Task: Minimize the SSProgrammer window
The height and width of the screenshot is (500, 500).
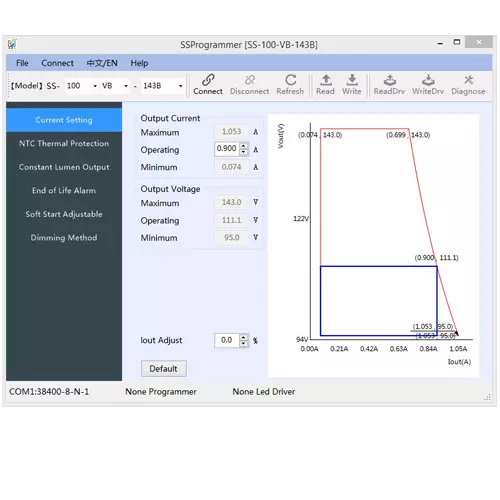Action: 440,43
